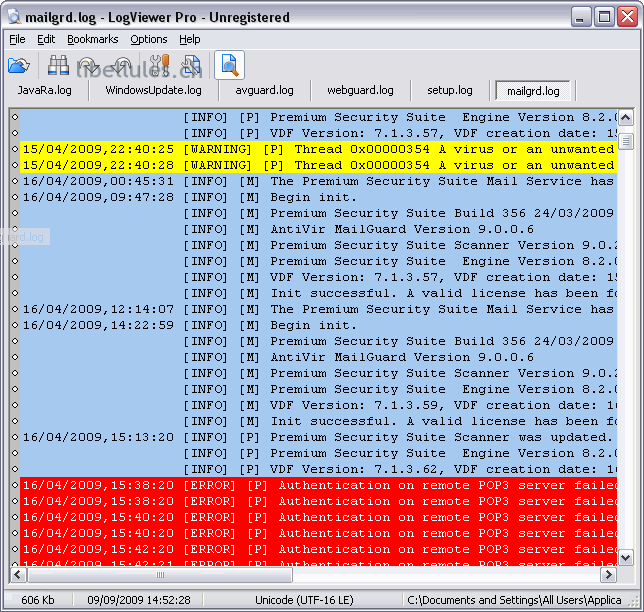The image size is (644, 612).
Task: Click the 09/09/2009 14:52:28 date status
Action: pyautogui.click(x=139, y=600)
